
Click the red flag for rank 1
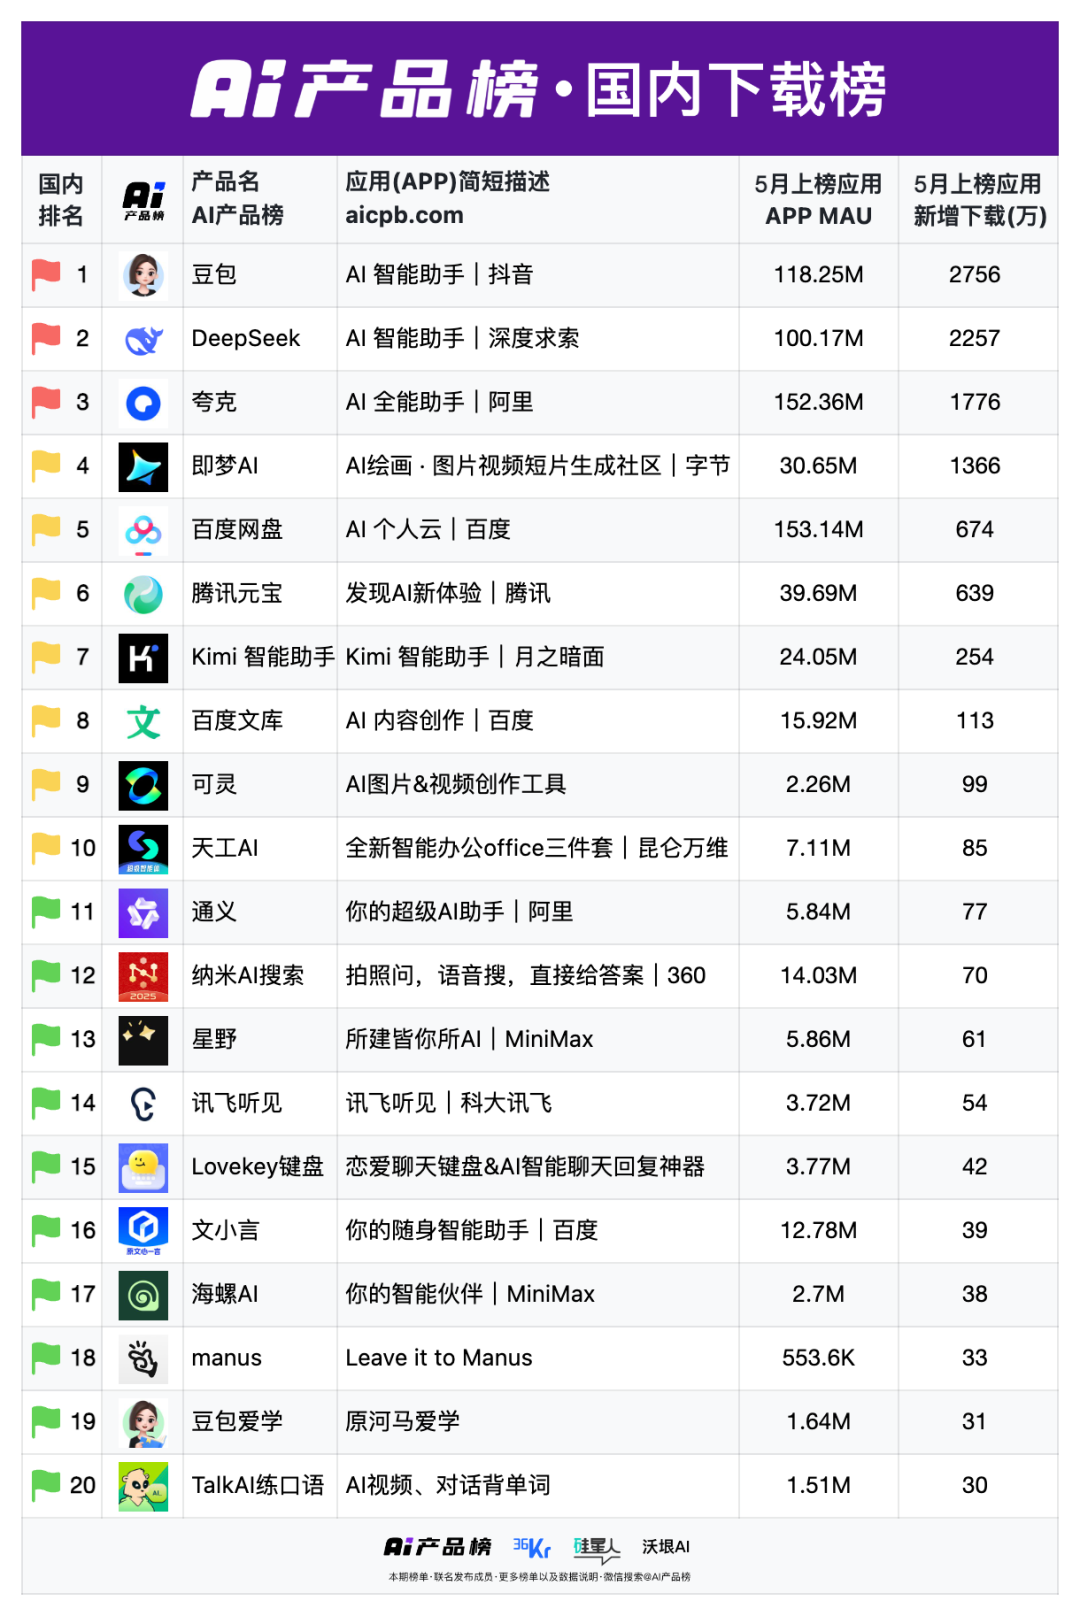pos(46,274)
